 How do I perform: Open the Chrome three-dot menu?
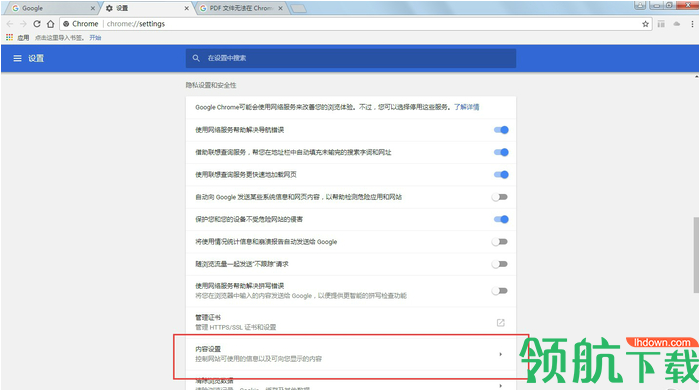point(692,24)
